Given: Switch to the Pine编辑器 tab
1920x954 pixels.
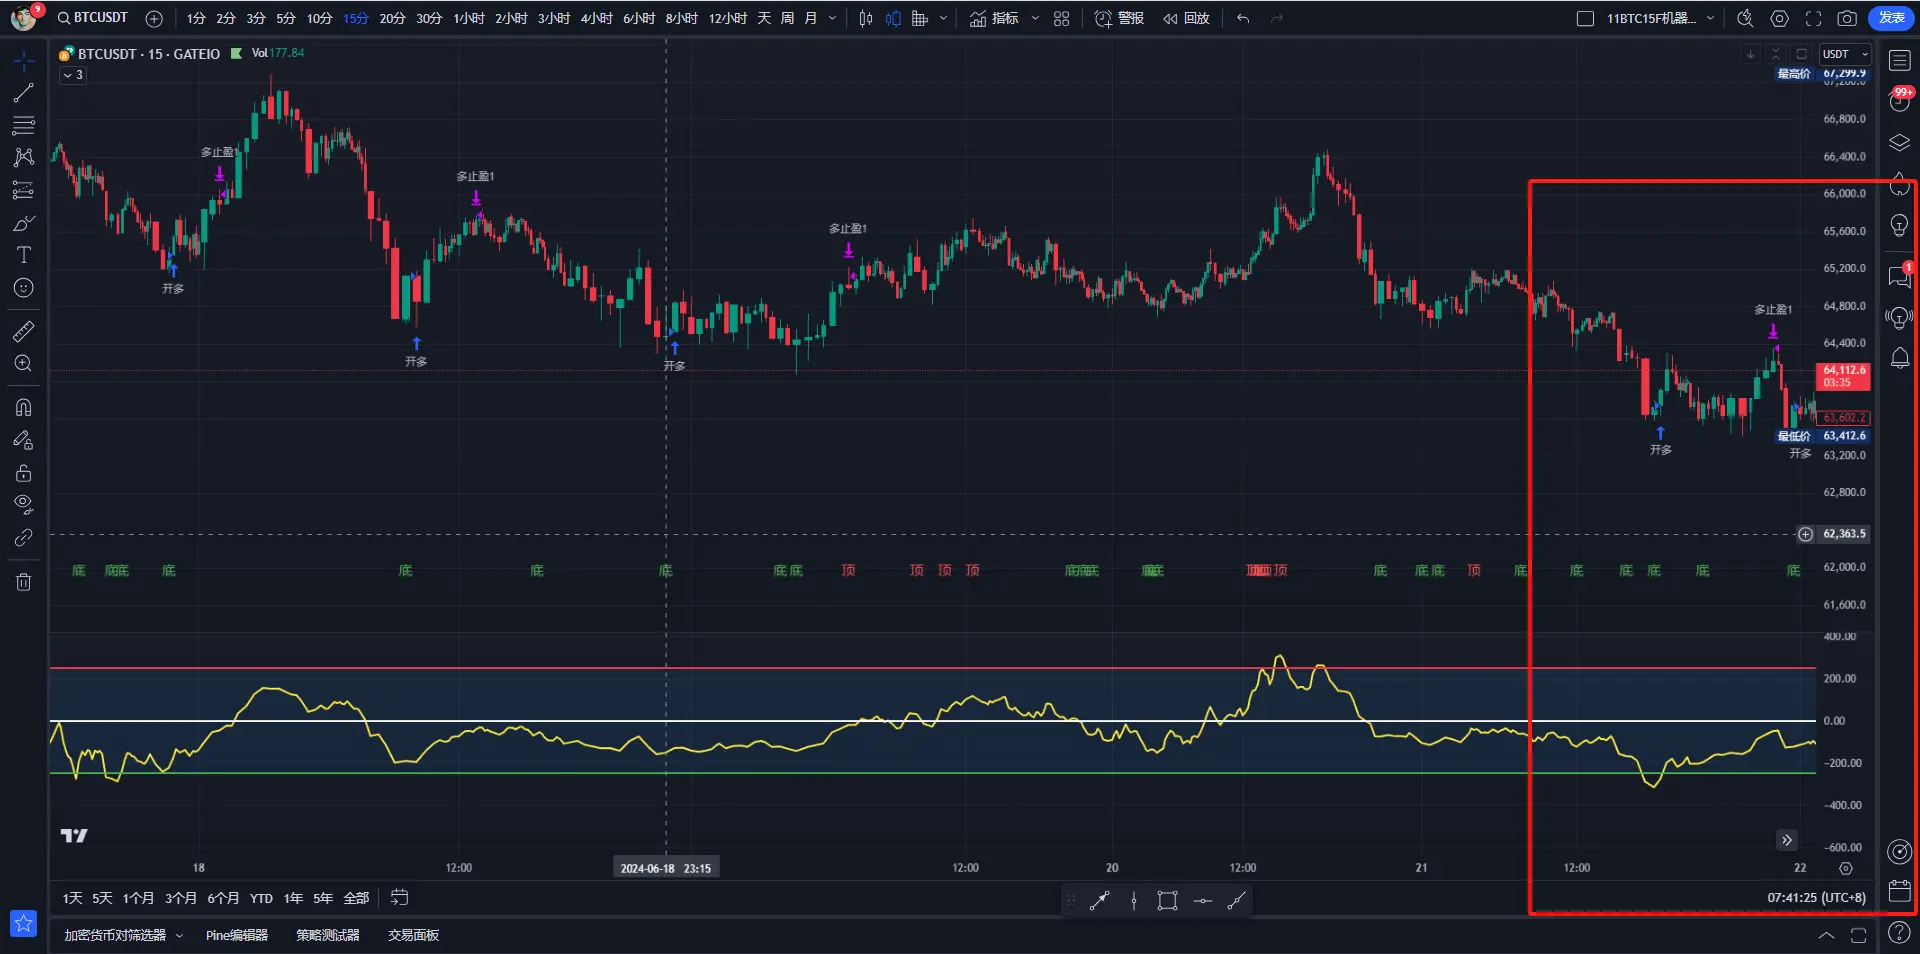Looking at the screenshot, I should pos(237,935).
